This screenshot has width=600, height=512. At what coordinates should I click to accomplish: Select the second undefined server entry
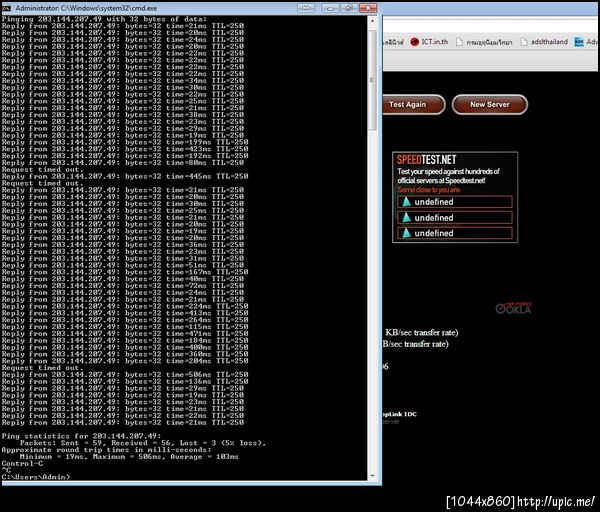click(x=455, y=217)
